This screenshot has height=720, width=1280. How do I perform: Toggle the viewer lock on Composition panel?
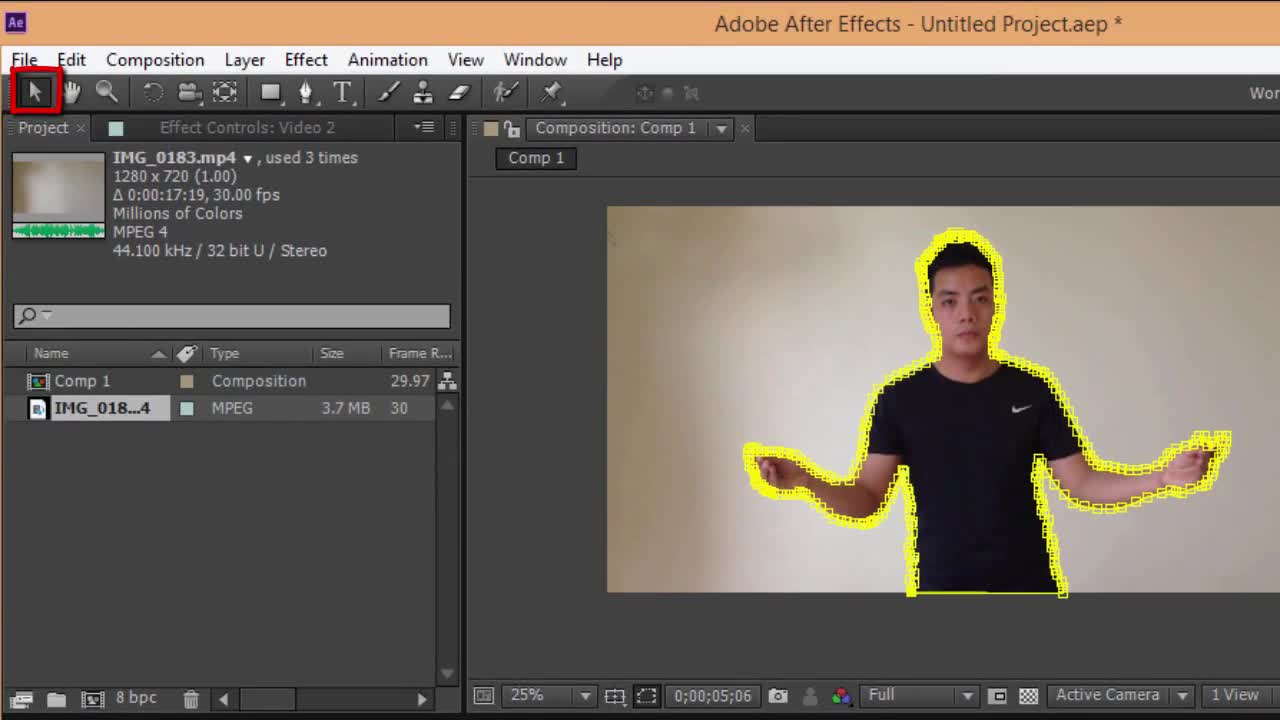pyautogui.click(x=511, y=128)
